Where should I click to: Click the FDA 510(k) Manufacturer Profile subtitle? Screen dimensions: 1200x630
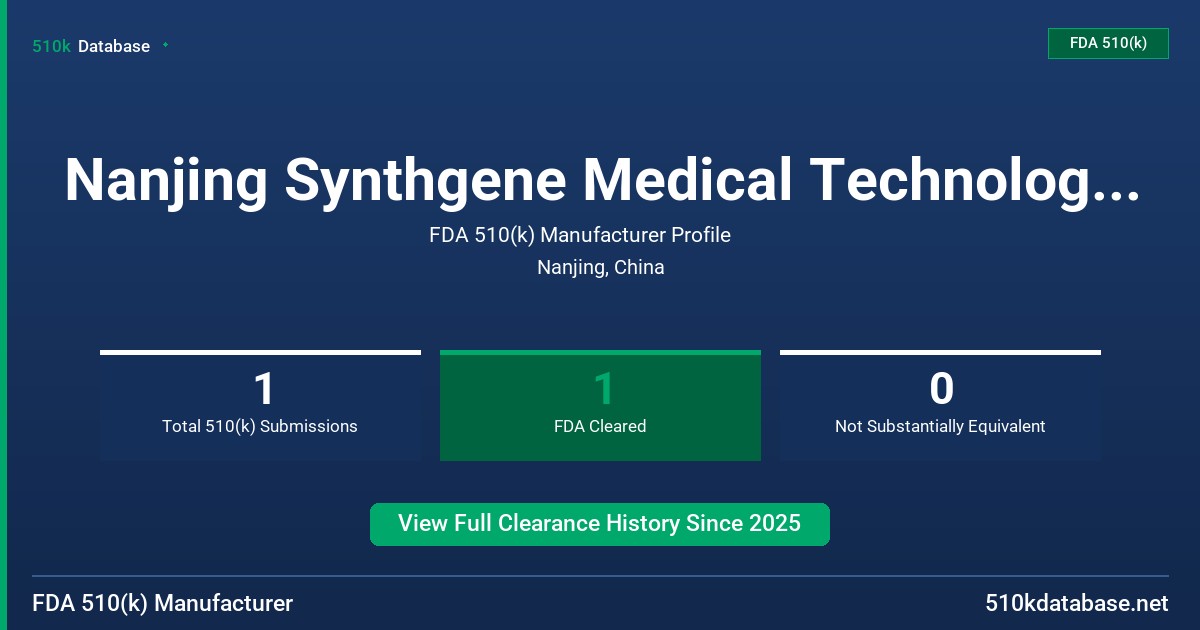point(580,235)
